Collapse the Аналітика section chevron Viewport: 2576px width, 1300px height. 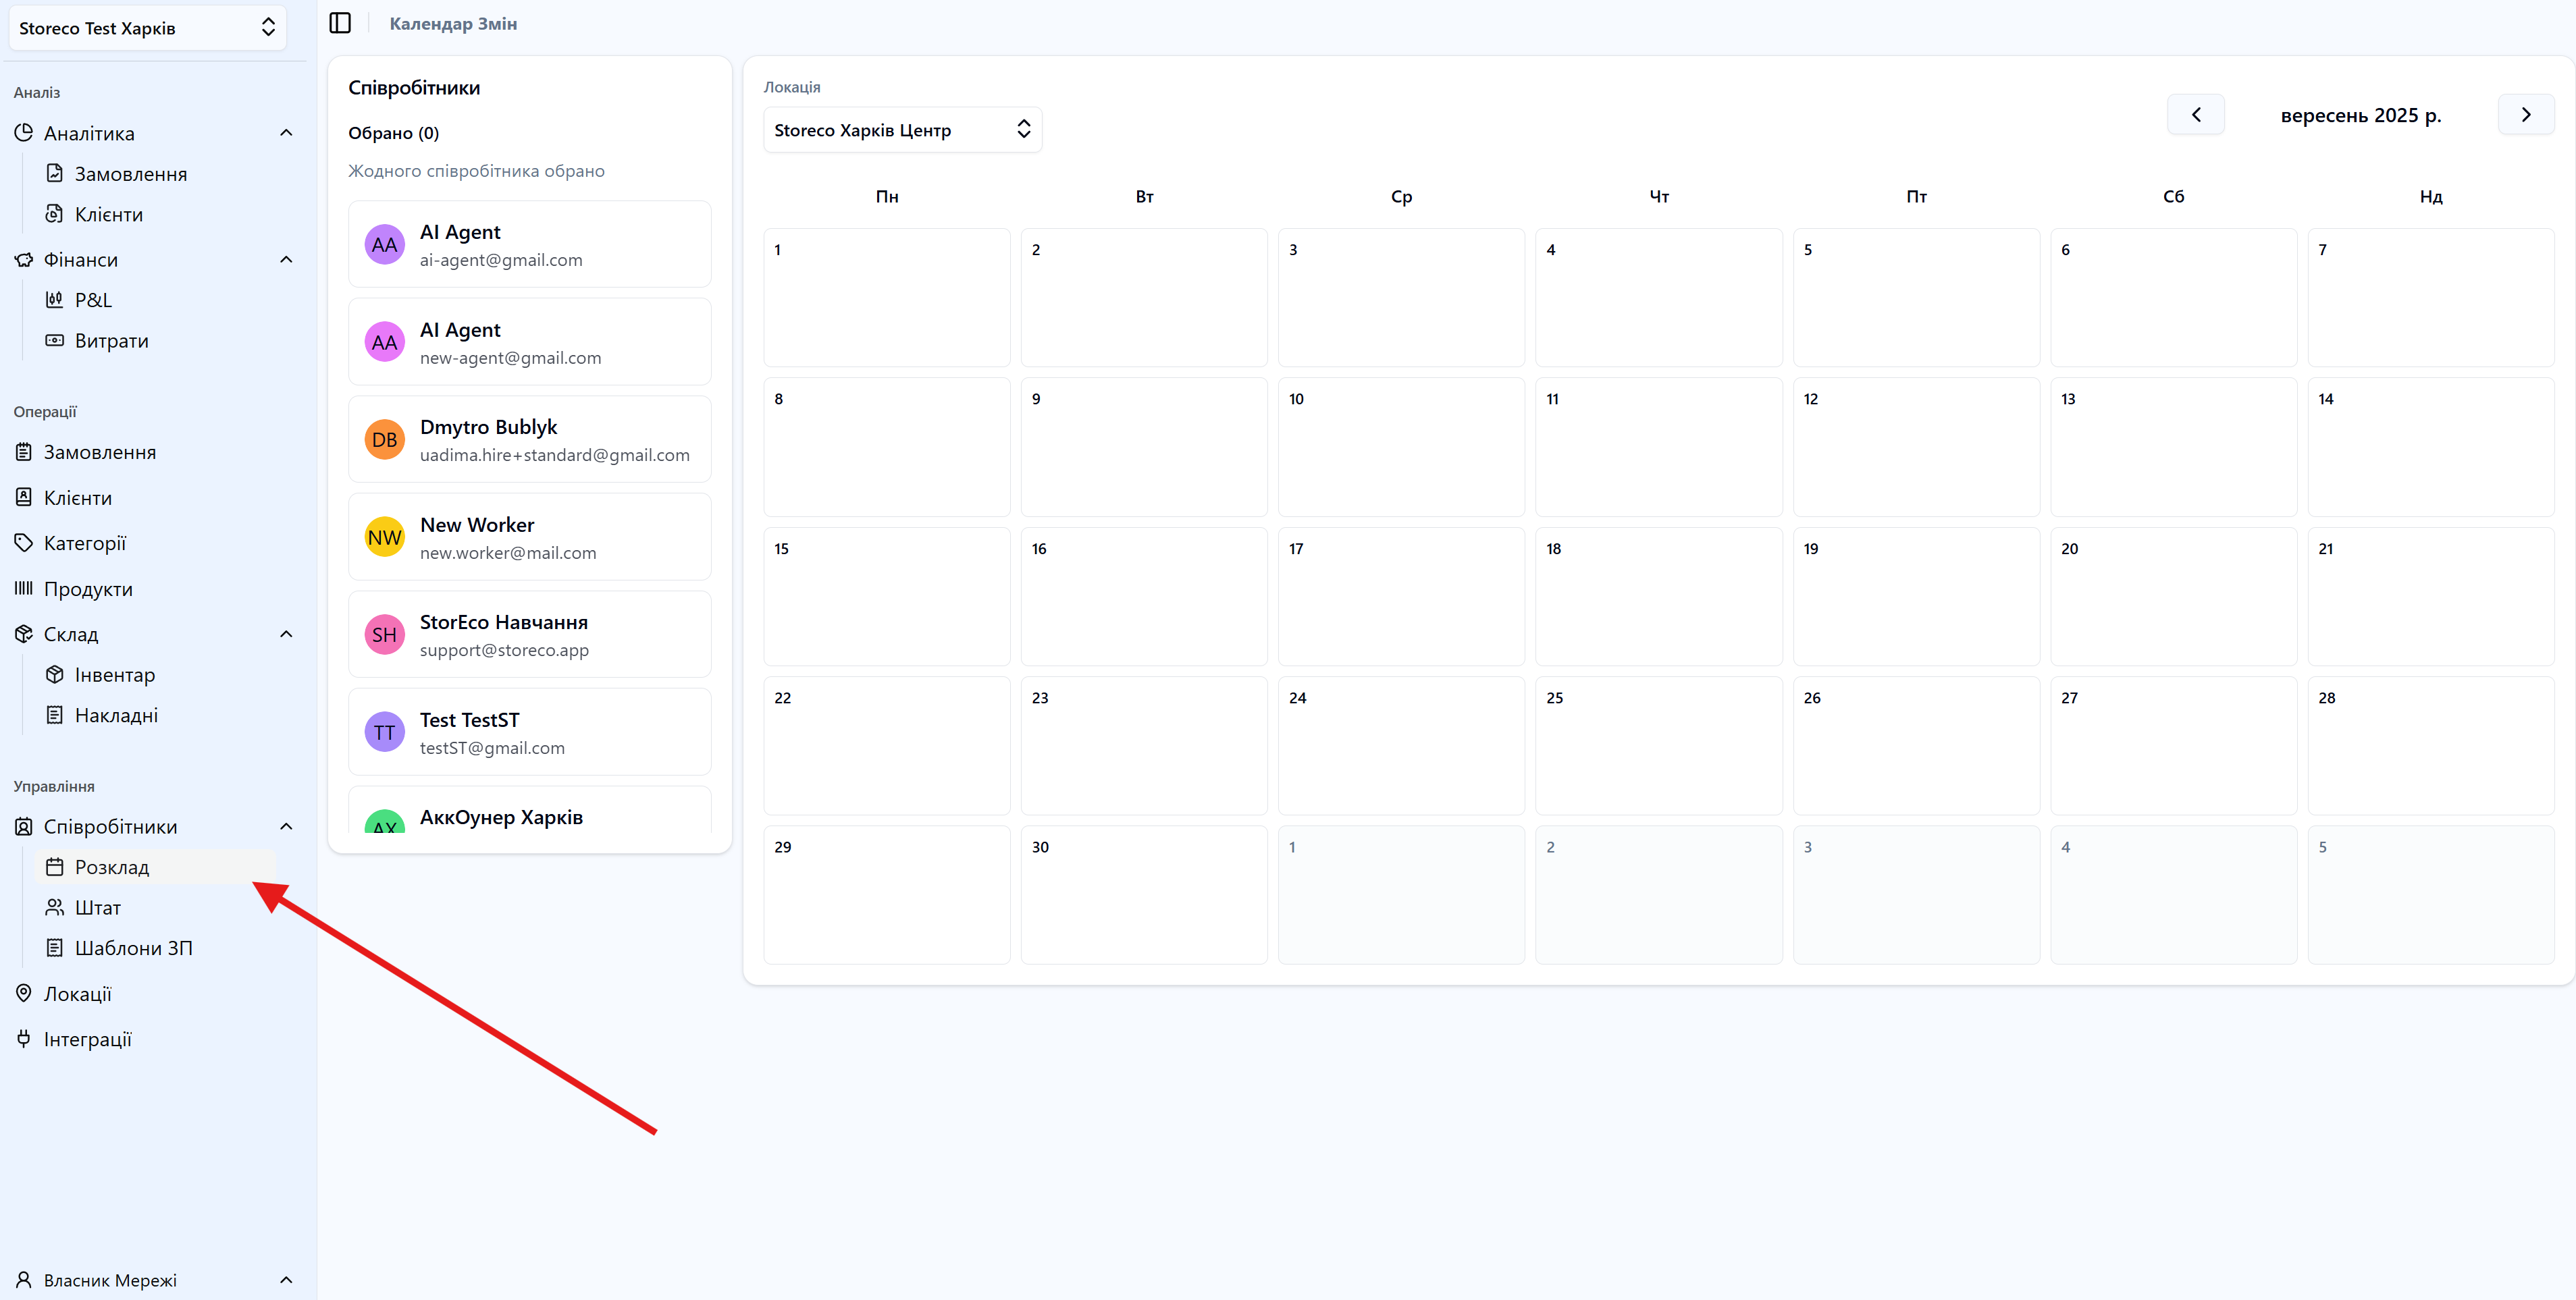(286, 133)
